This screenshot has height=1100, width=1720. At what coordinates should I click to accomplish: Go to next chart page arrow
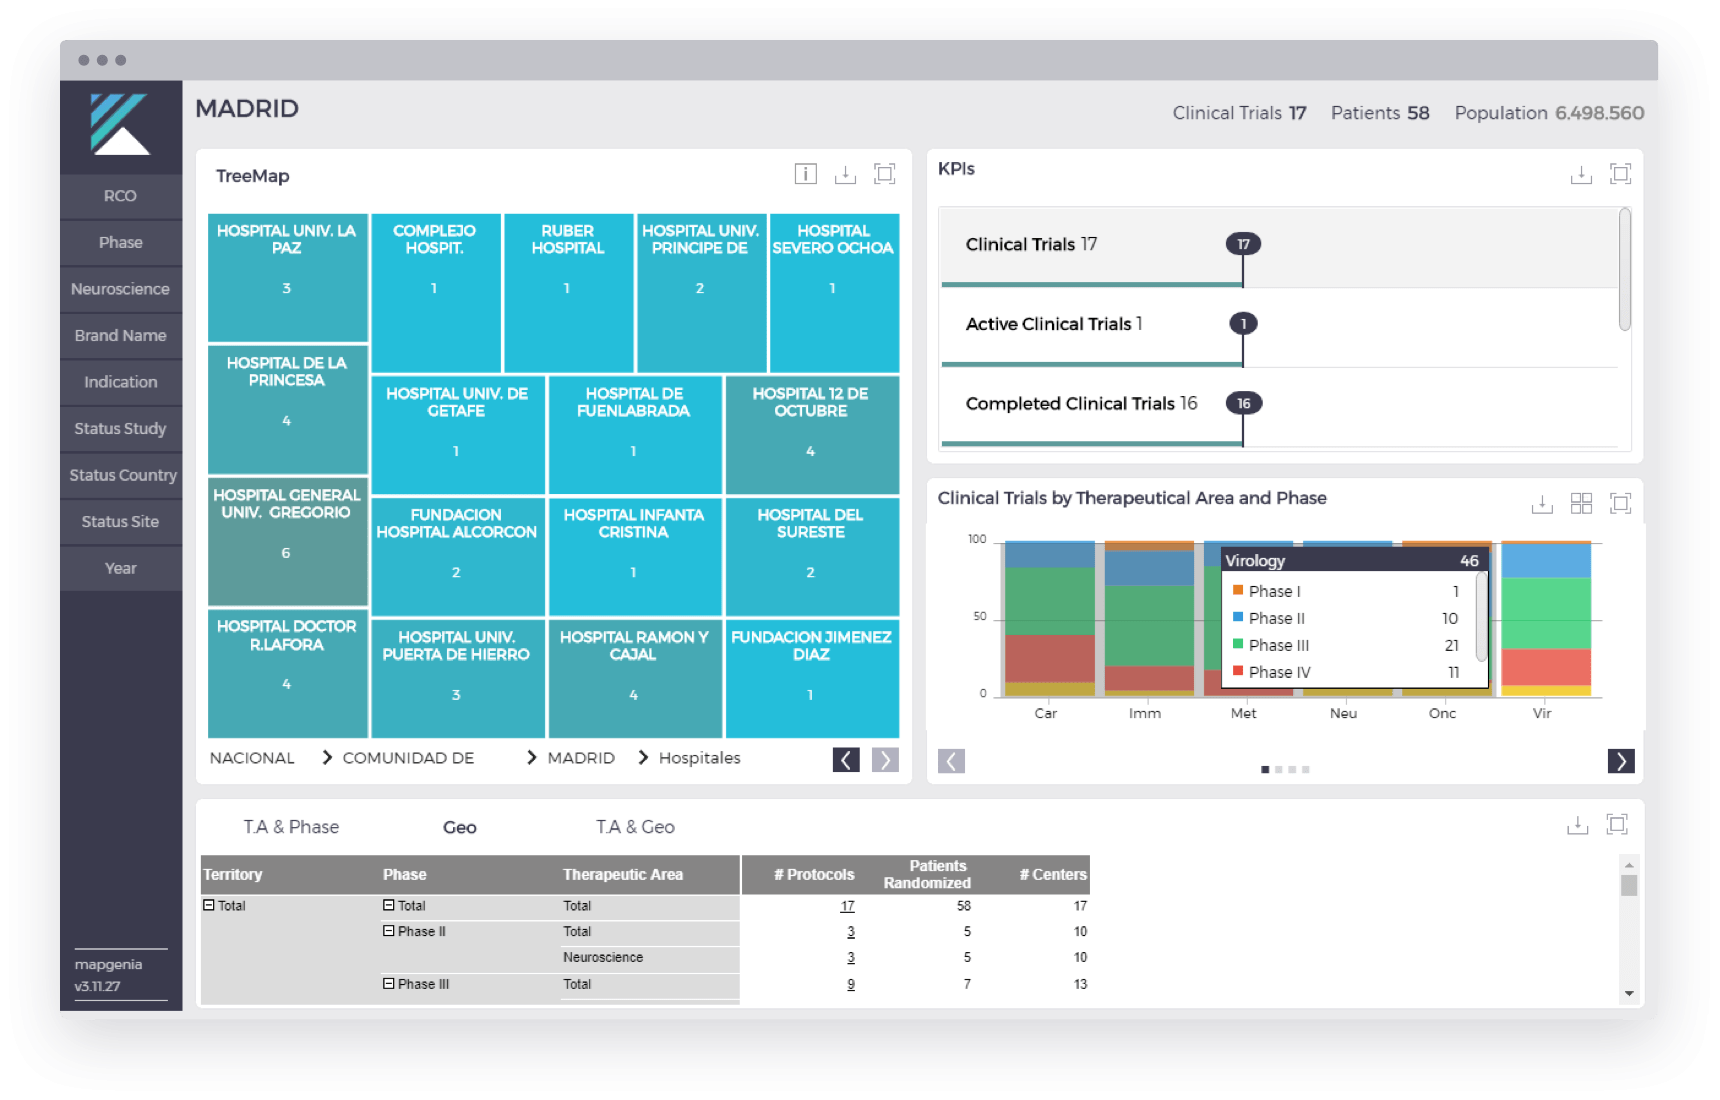point(1620,761)
